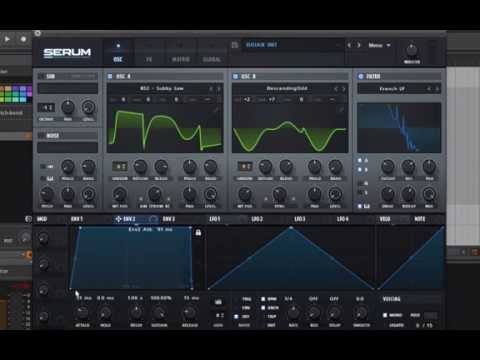Click the LFO grid folder icon

pyautogui.click(x=218, y=302)
